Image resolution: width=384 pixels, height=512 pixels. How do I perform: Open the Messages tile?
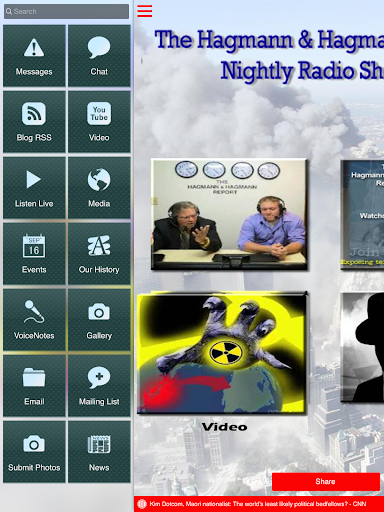click(x=34, y=56)
